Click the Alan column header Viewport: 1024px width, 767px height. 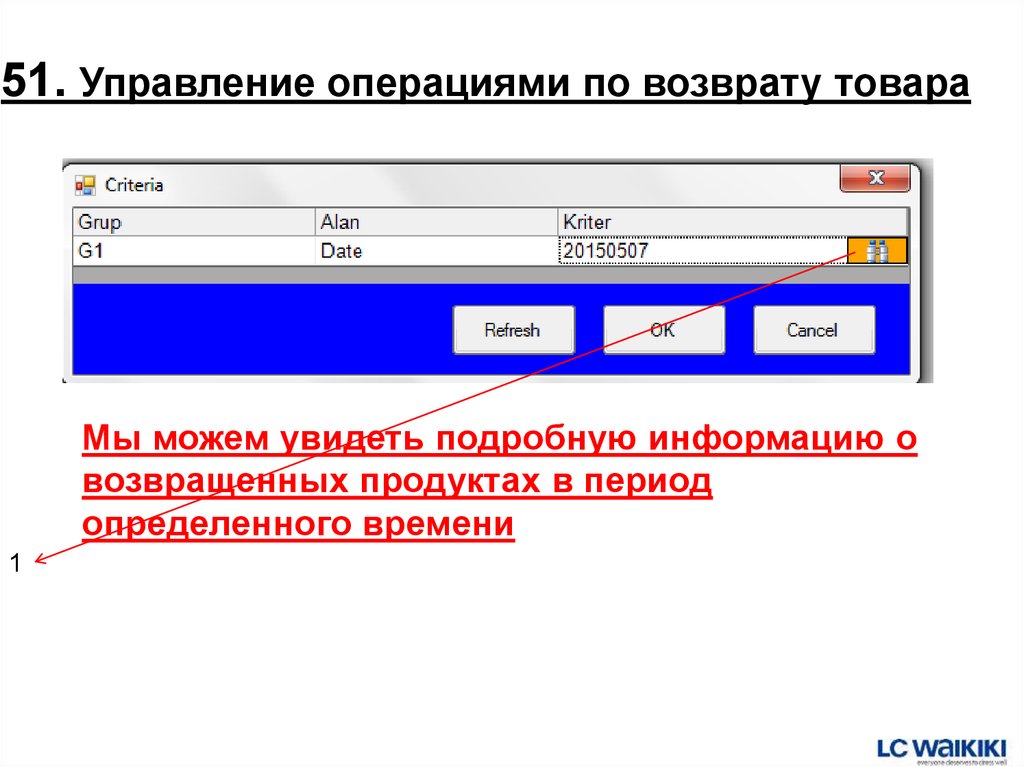point(436,222)
